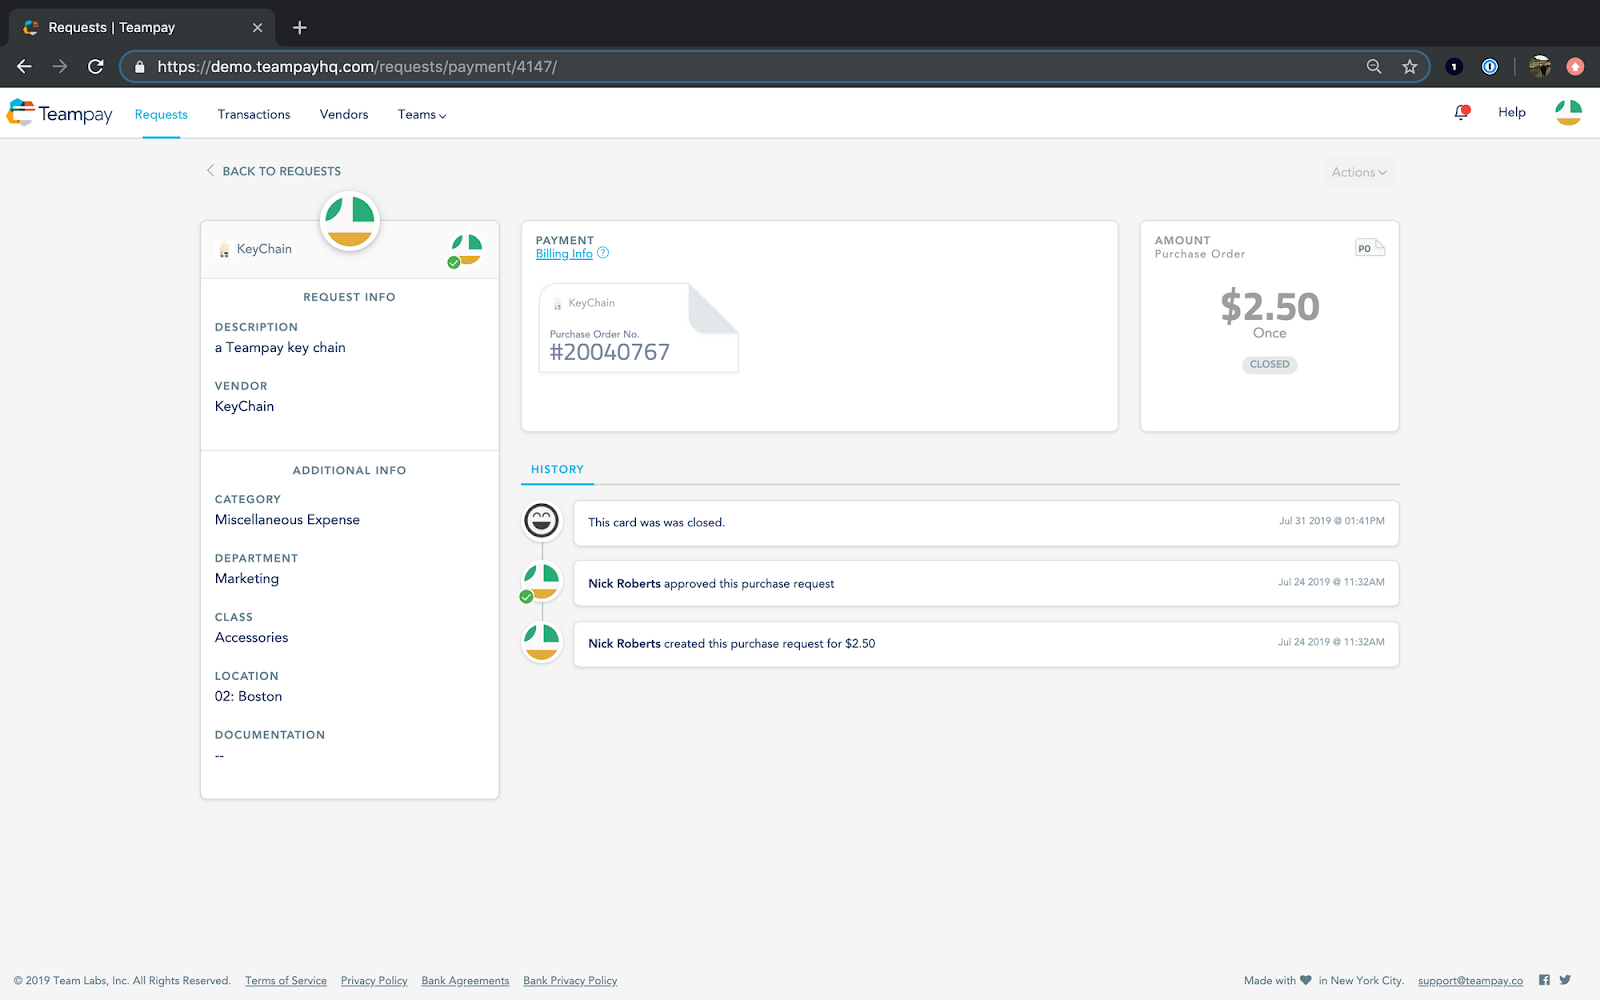Expand the Teams menu
The height and width of the screenshot is (1000, 1600).
[422, 114]
